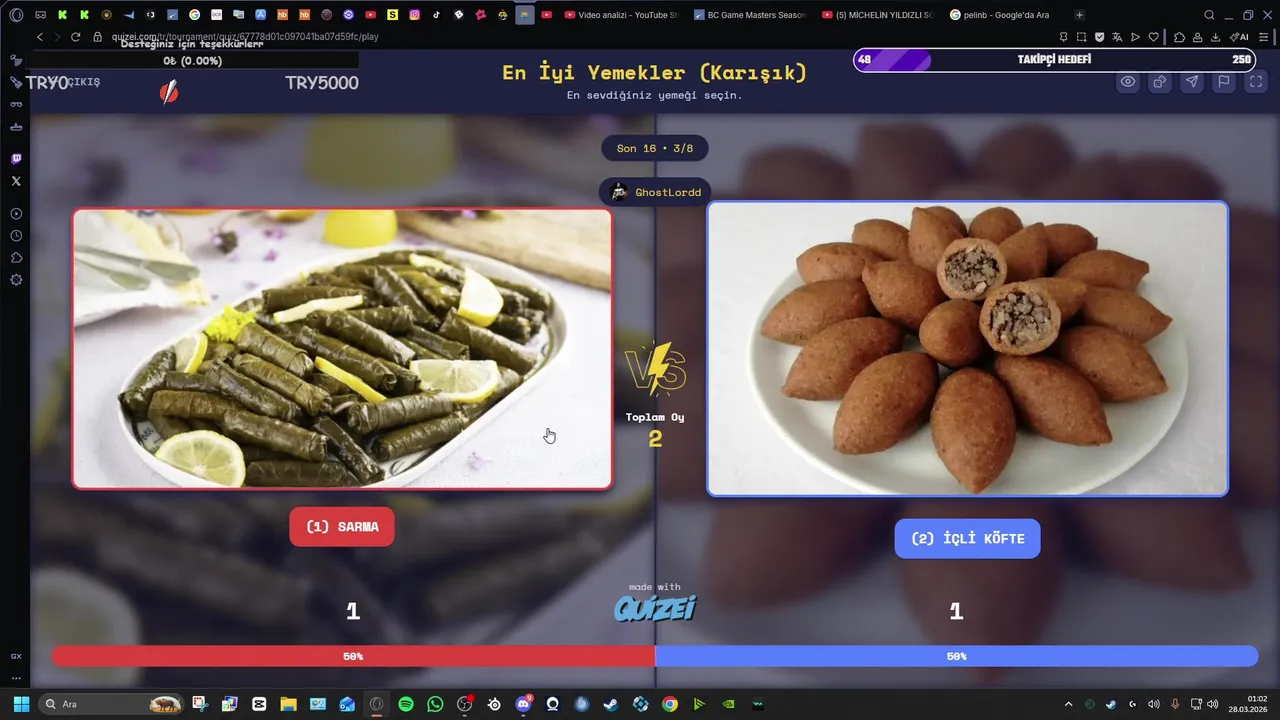Open Twitch in Opera sidebar
The image size is (1280, 720).
(x=16, y=159)
